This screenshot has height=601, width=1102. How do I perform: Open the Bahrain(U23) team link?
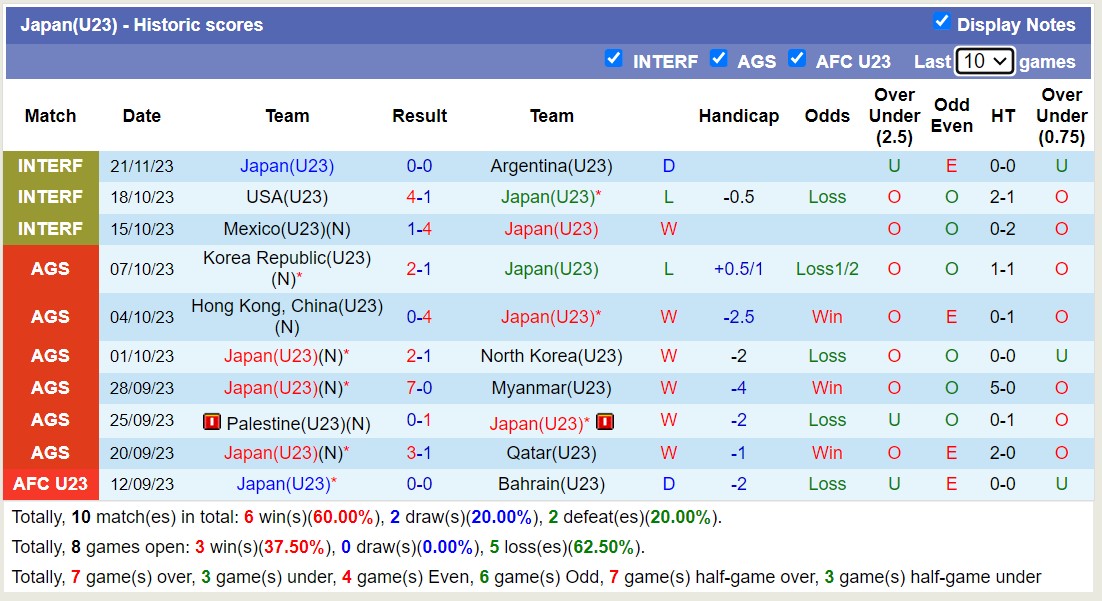coord(551,484)
